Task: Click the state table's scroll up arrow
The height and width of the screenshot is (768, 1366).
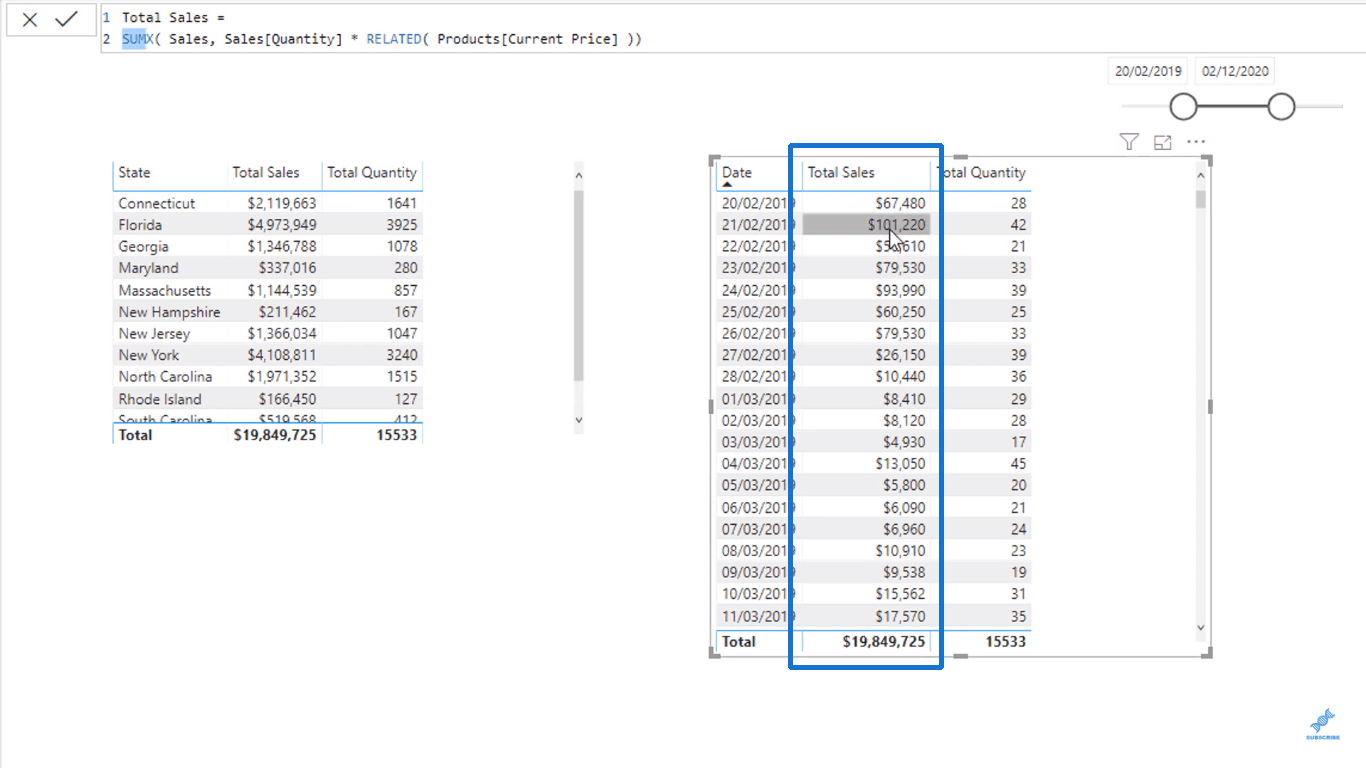Action: (x=578, y=176)
